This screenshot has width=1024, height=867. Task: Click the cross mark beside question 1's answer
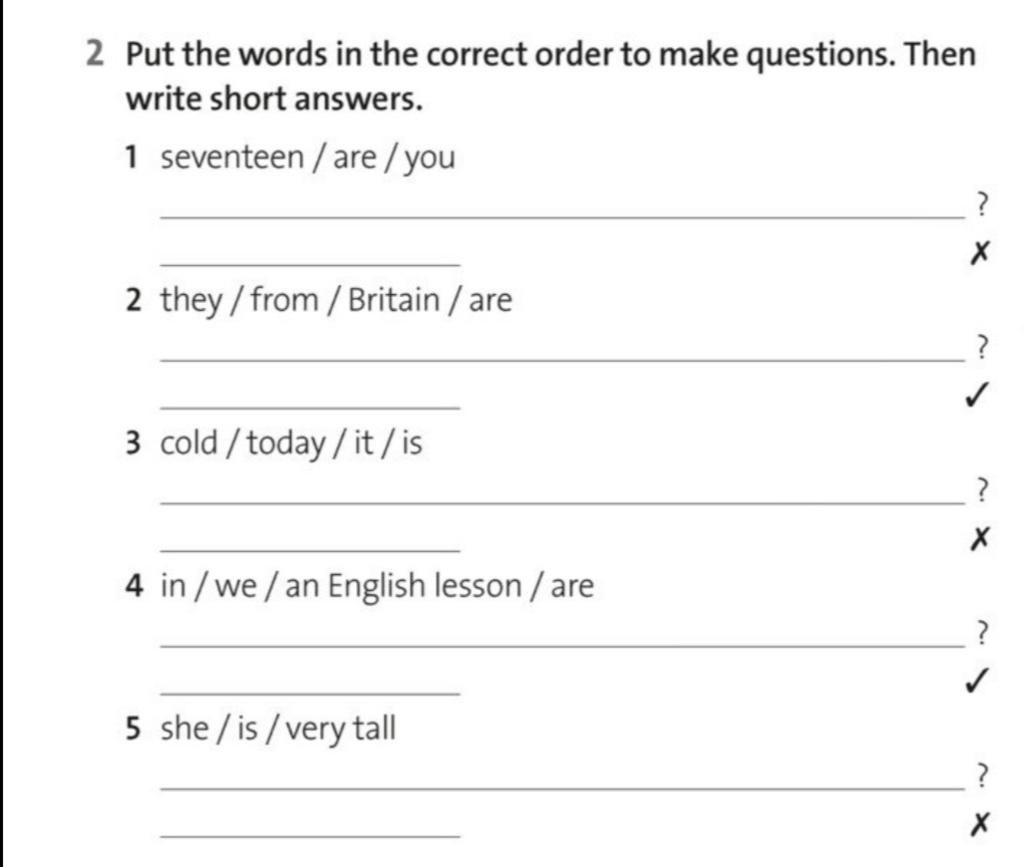(980, 252)
